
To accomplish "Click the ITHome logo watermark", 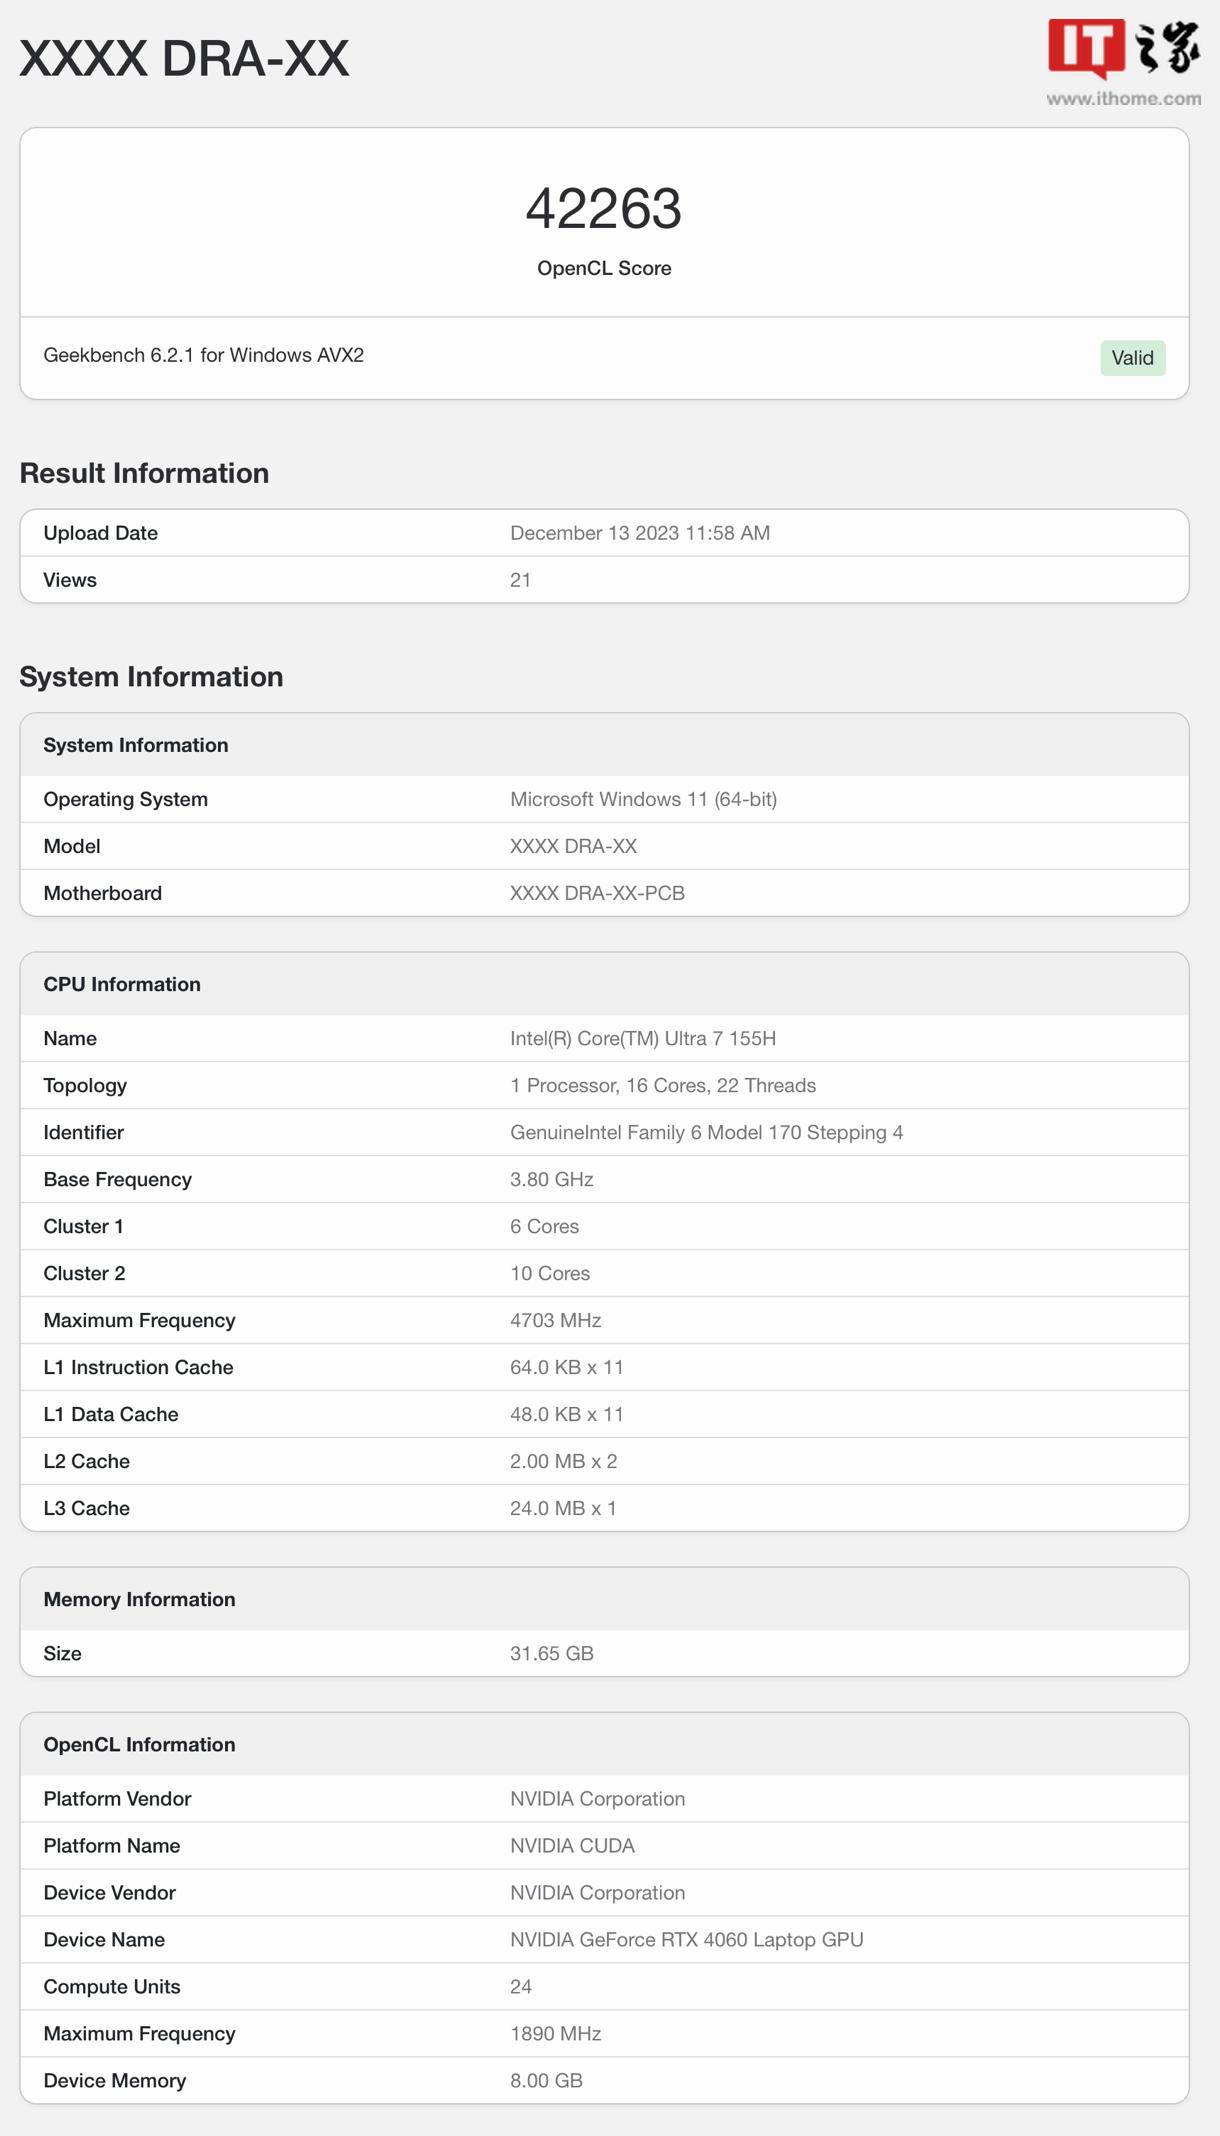I will click(x=1124, y=48).
